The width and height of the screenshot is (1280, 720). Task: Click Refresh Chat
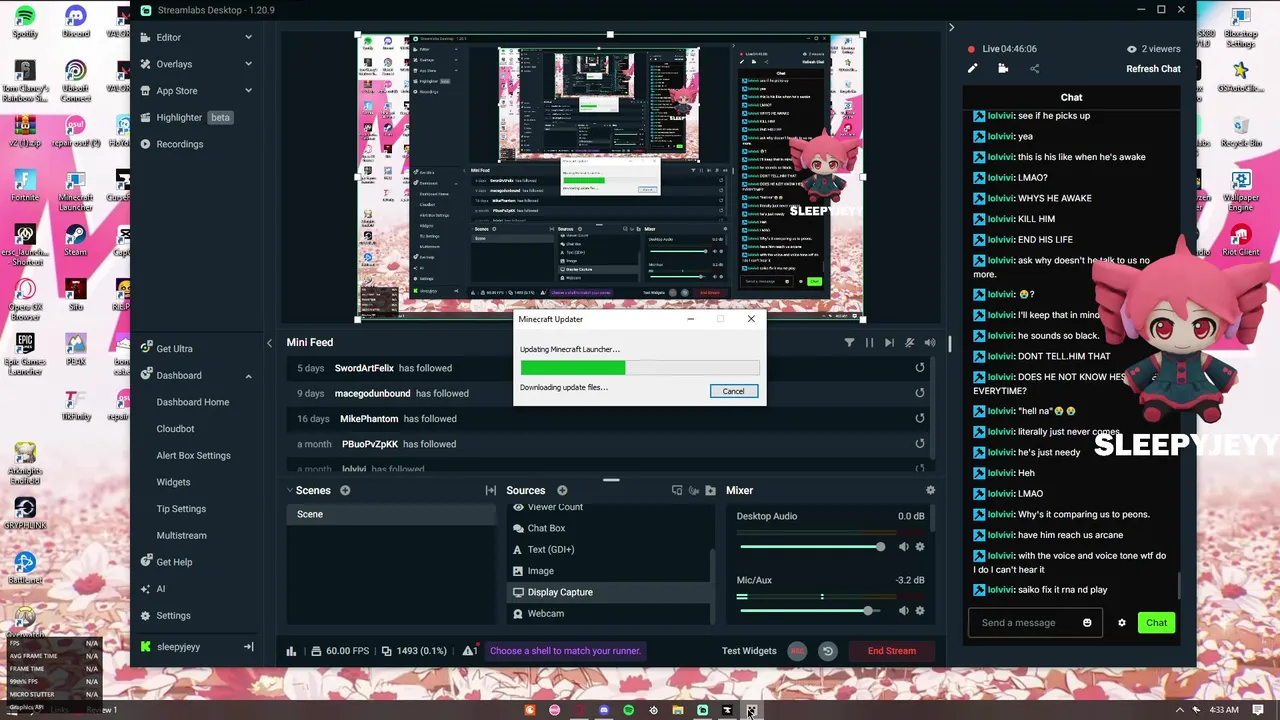1153,69
